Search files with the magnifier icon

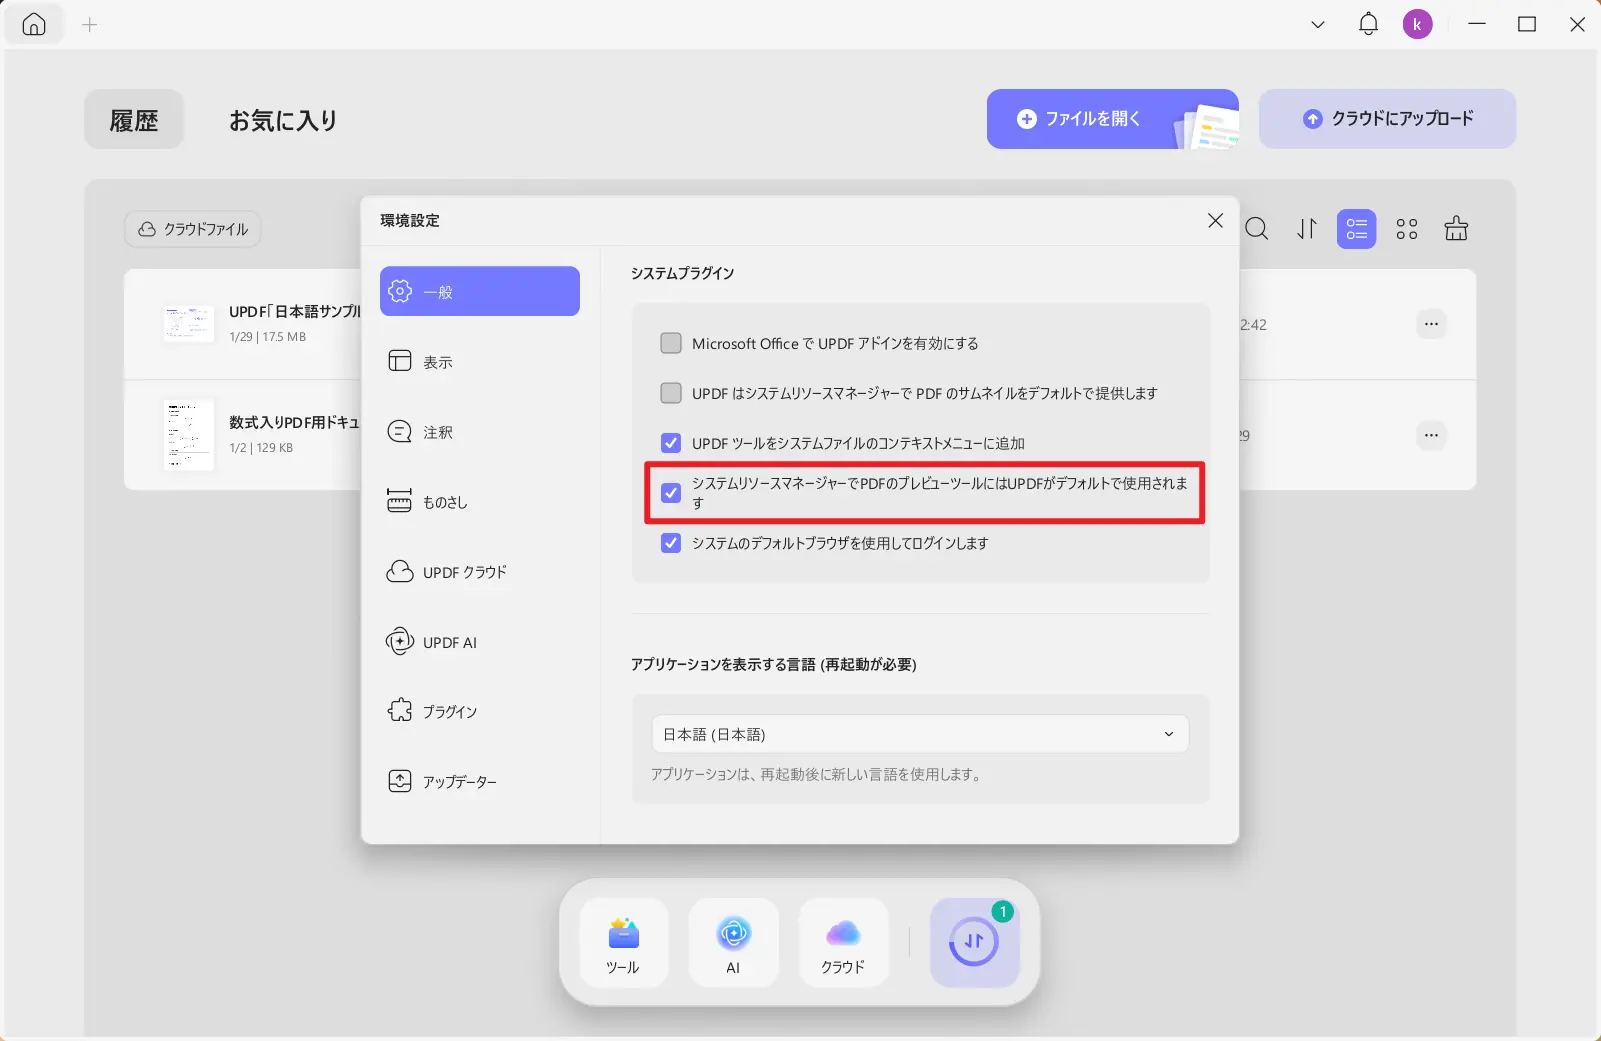pyautogui.click(x=1257, y=229)
